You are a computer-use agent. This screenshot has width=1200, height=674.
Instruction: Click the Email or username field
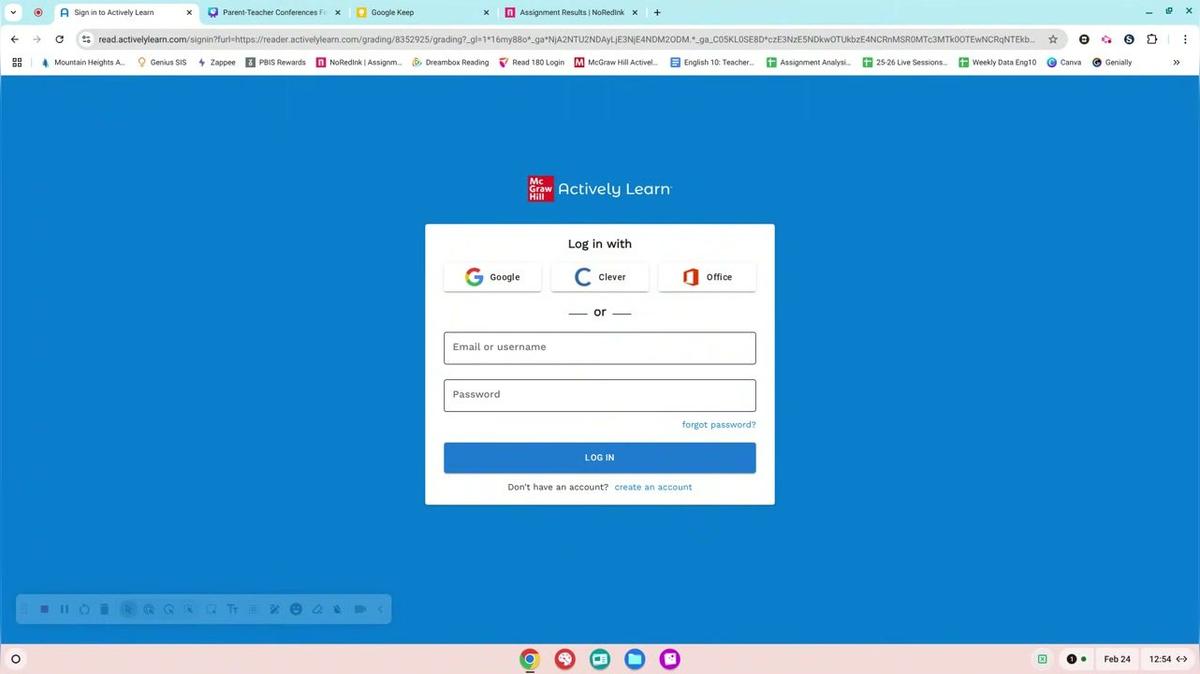pyautogui.click(x=599, y=347)
